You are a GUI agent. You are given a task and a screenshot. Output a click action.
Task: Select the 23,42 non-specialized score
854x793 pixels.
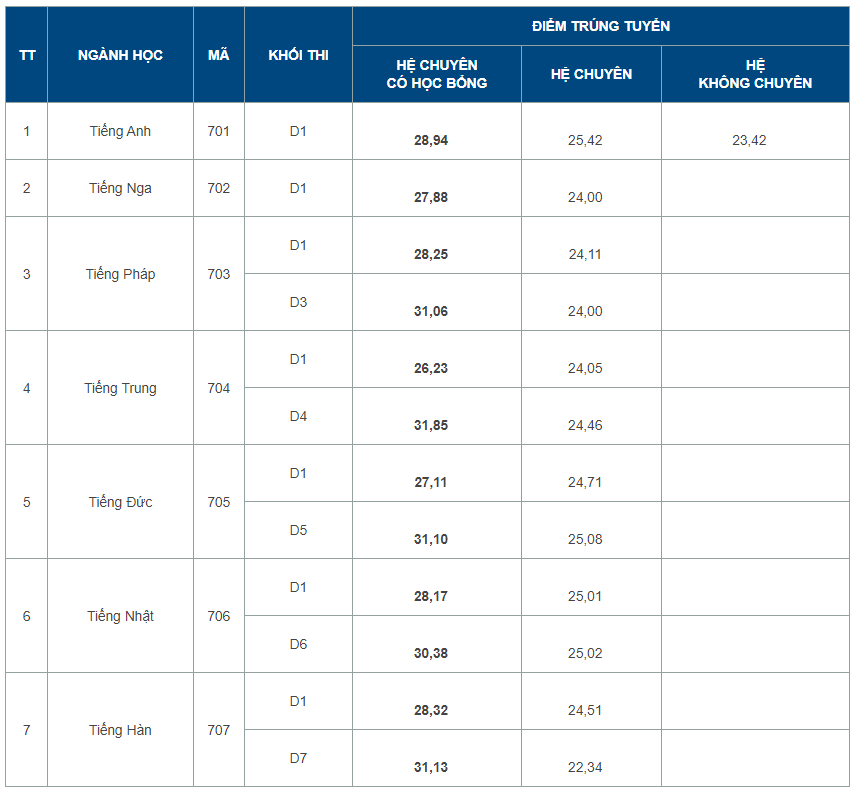point(749,140)
